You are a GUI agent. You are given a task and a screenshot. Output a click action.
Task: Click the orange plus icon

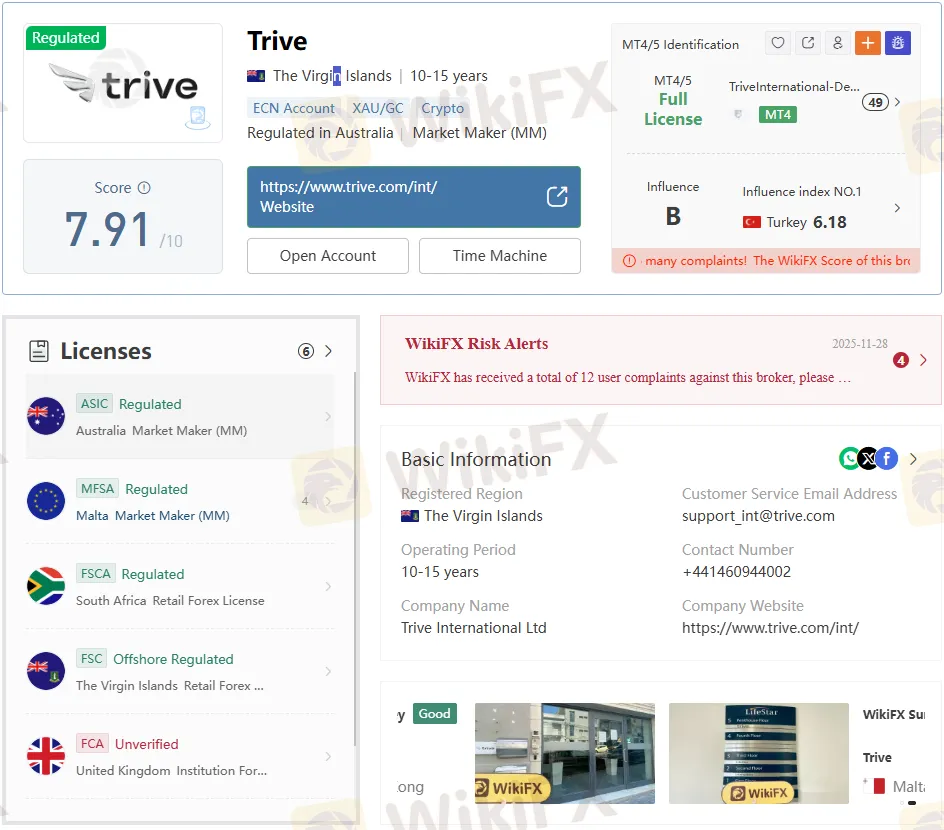tap(867, 43)
